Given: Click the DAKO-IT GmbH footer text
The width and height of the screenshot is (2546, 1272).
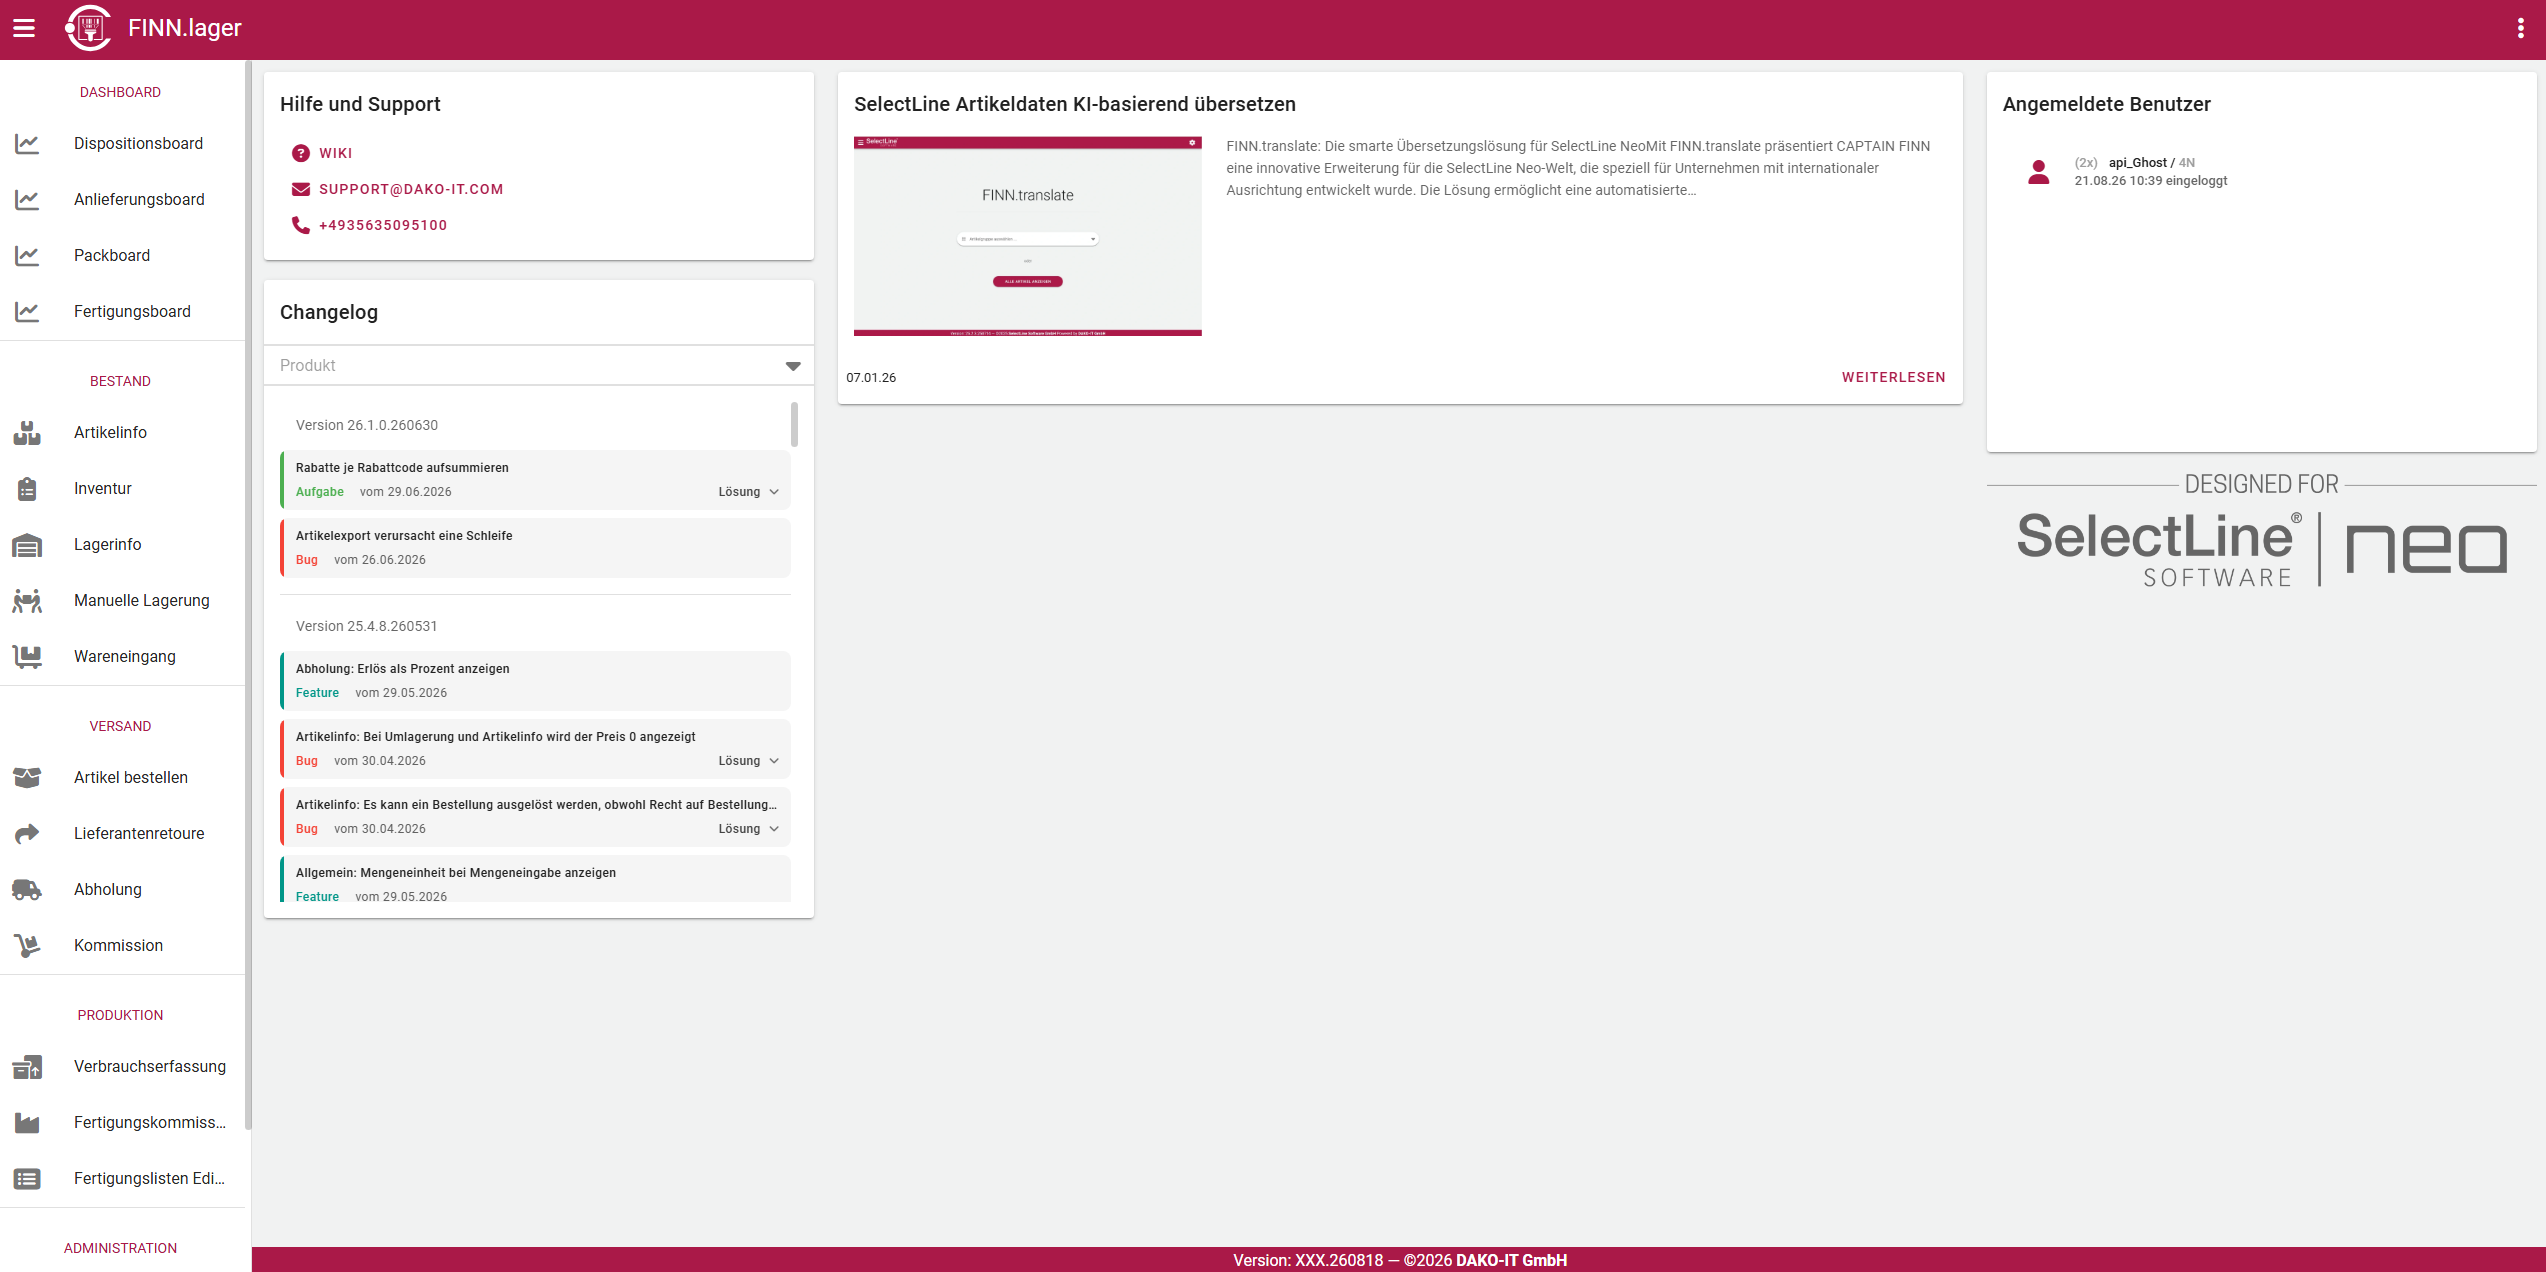Looking at the screenshot, I should tap(1511, 1261).
